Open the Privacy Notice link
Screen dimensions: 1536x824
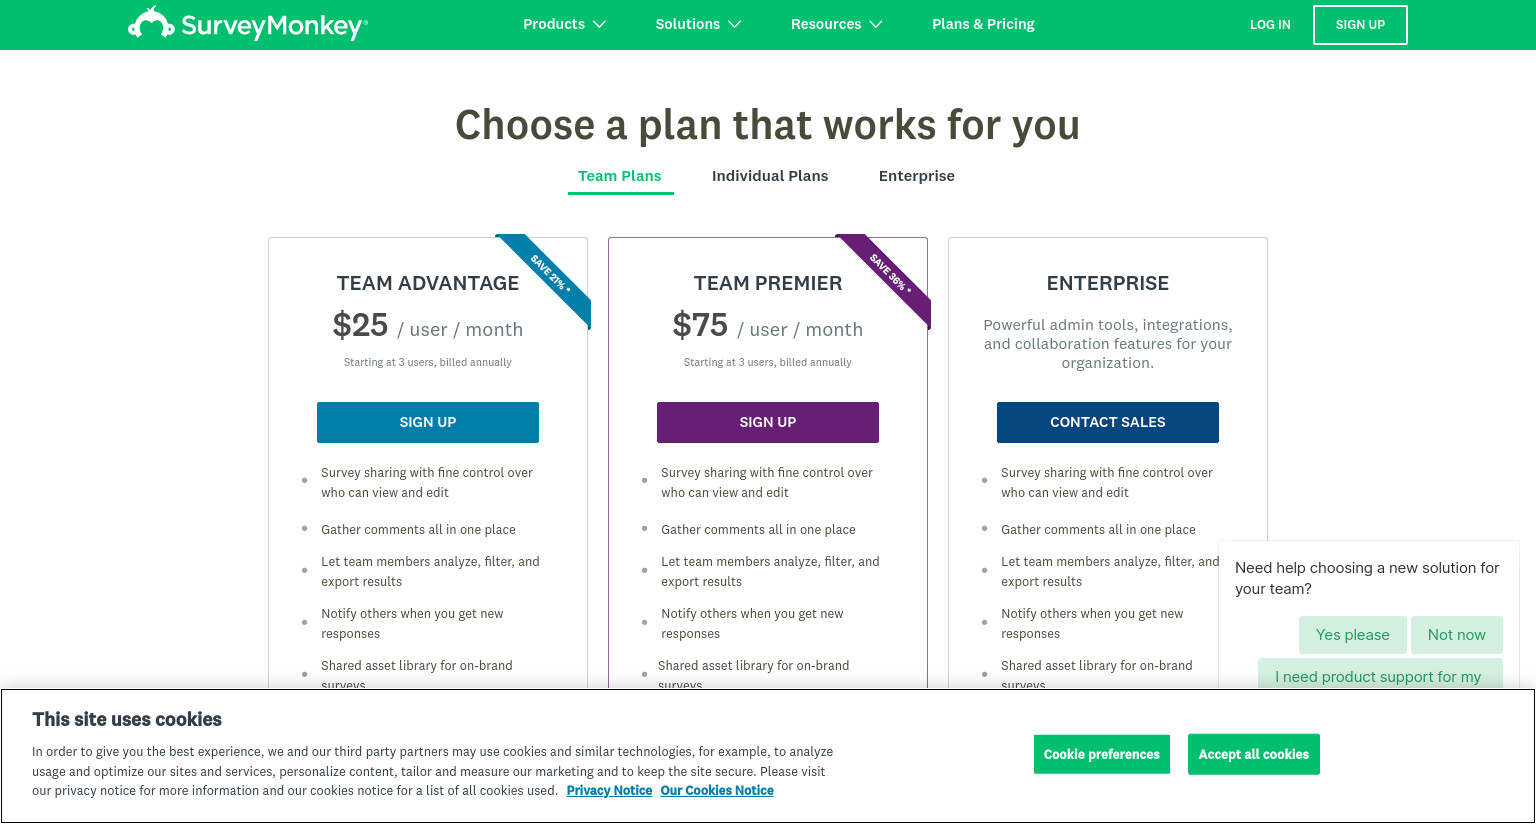pos(609,790)
